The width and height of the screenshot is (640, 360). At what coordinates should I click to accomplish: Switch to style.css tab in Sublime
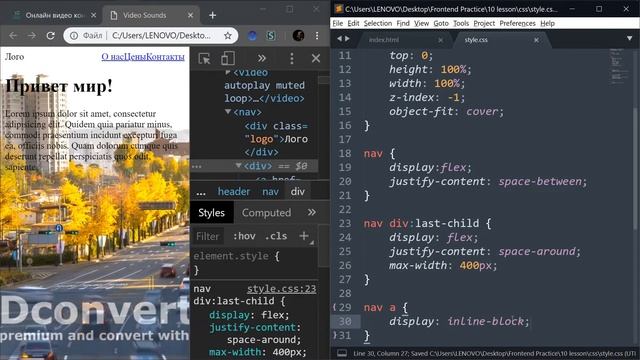coord(476,40)
